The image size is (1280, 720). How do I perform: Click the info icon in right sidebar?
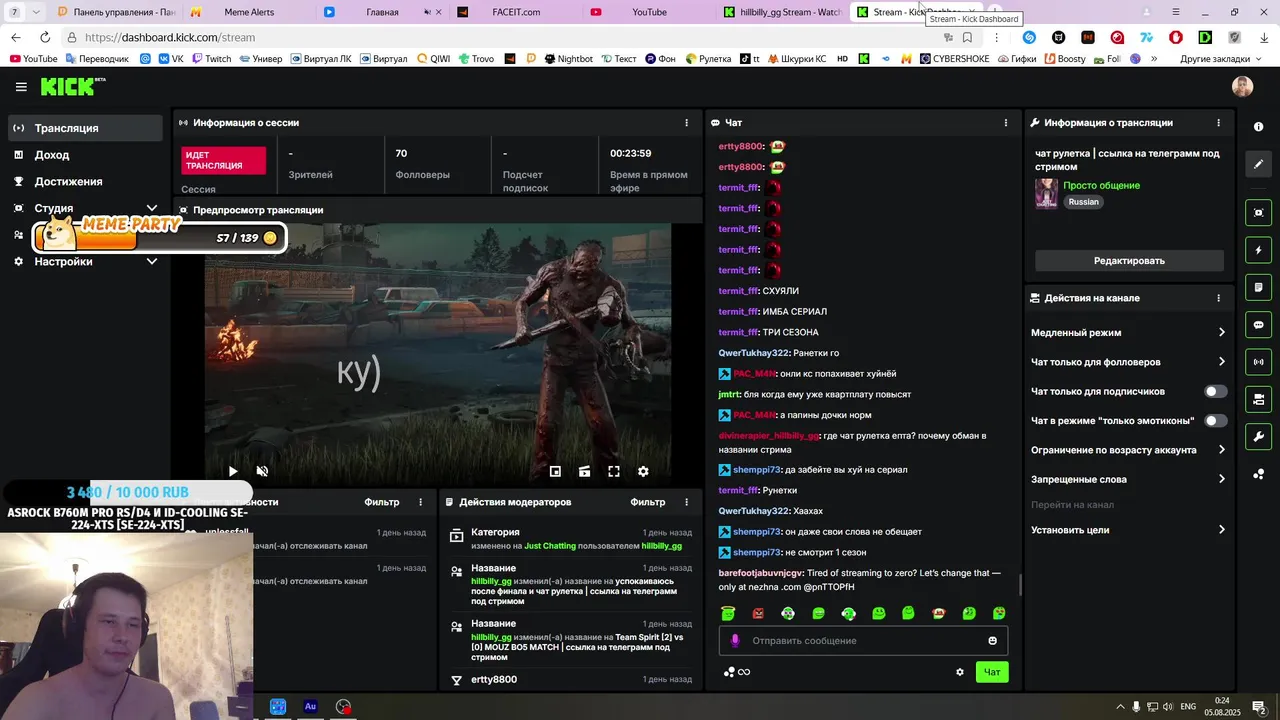(x=1258, y=127)
